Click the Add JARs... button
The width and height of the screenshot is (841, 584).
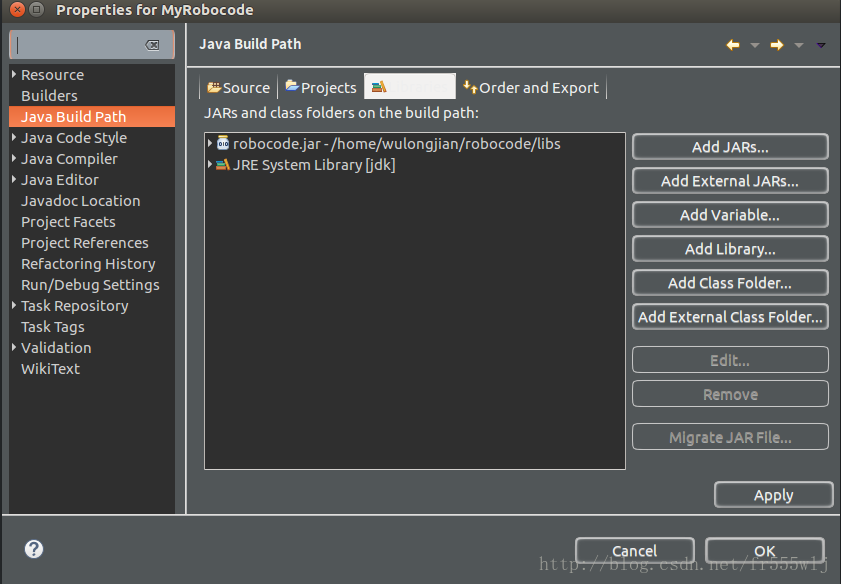[x=730, y=147]
